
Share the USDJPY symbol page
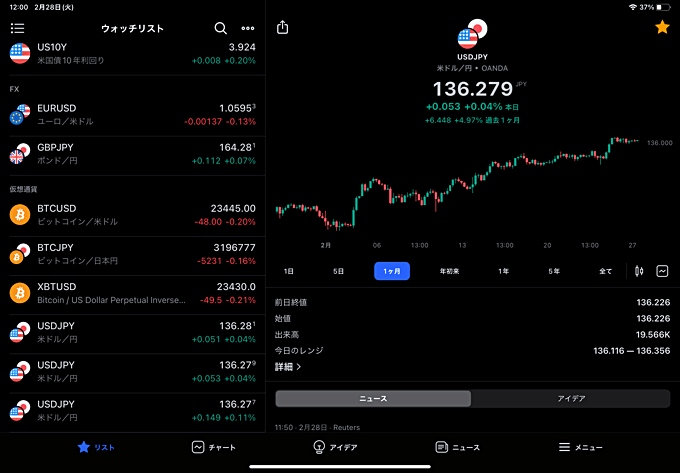click(x=282, y=27)
